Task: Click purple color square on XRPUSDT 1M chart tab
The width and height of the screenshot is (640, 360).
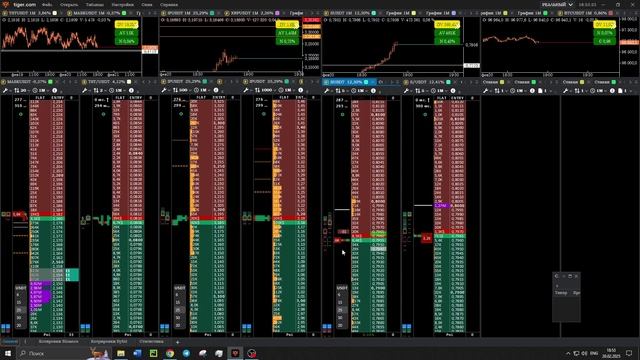Action: tap(277, 13)
